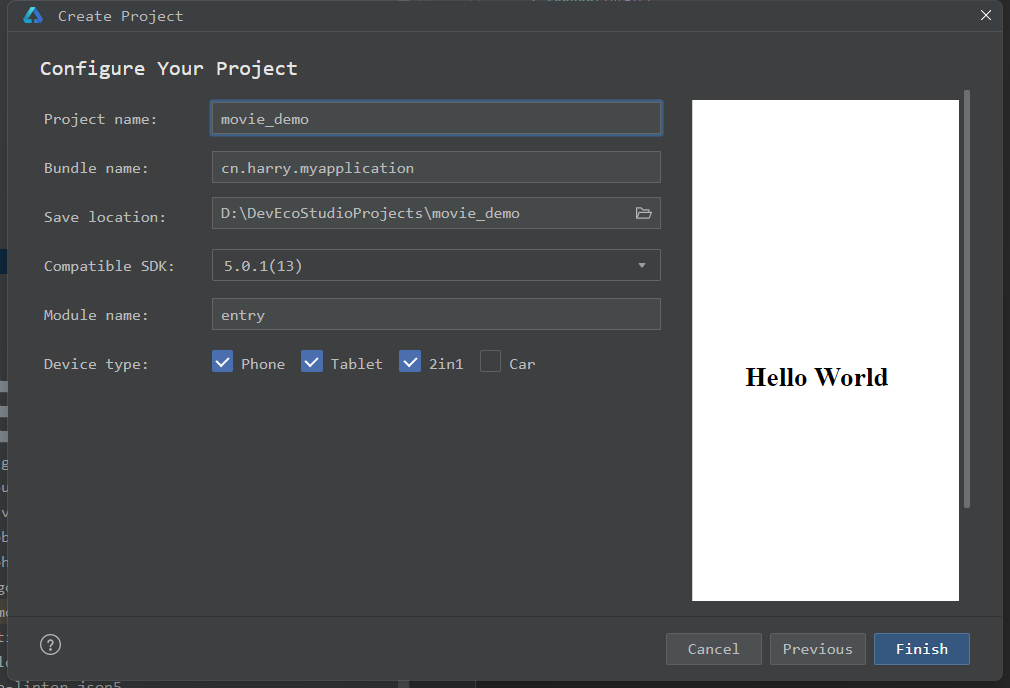Screen dimensions: 1010x688
Task: Cancel project creation
Action: coord(714,649)
